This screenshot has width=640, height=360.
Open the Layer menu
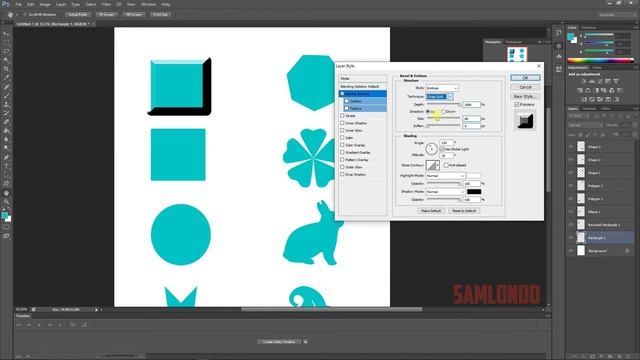pos(61,4)
